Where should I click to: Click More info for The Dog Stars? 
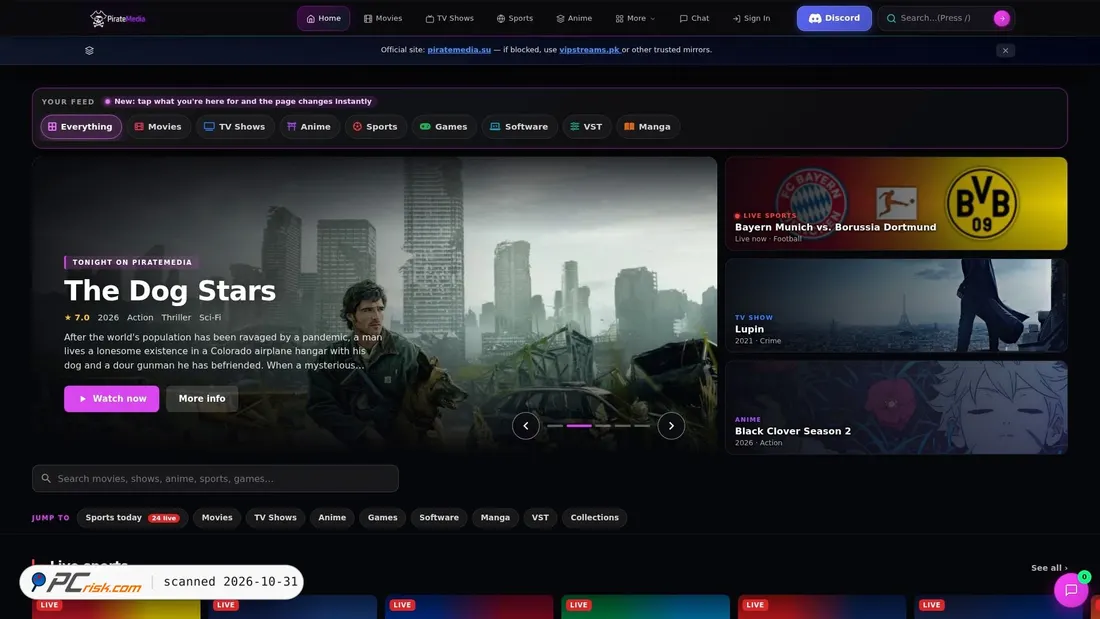click(202, 399)
